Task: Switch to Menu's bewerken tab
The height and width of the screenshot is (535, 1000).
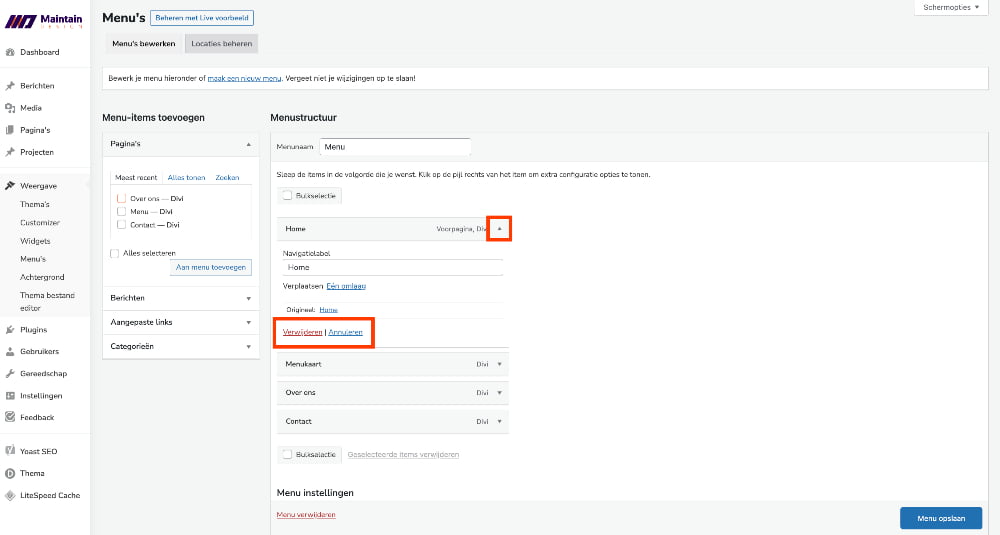Action: 143,44
